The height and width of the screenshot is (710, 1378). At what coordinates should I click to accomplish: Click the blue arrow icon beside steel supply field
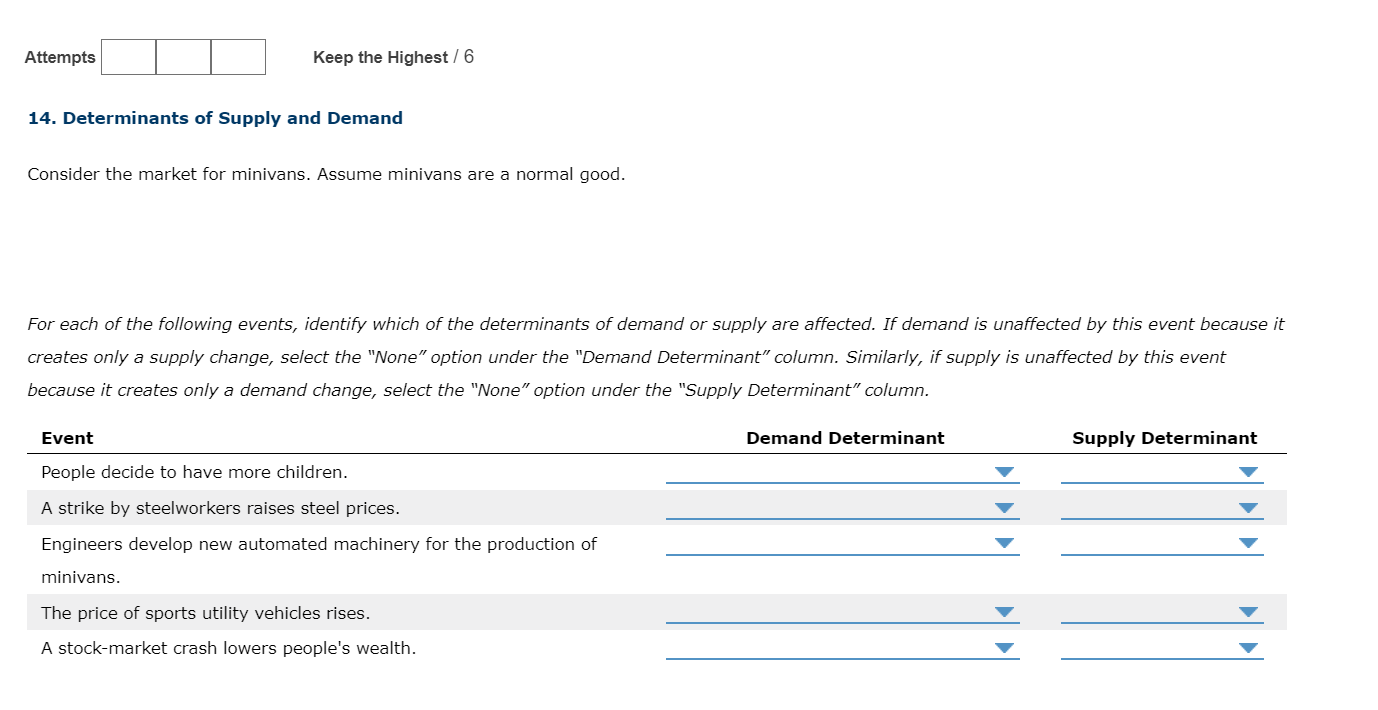pos(1247,507)
